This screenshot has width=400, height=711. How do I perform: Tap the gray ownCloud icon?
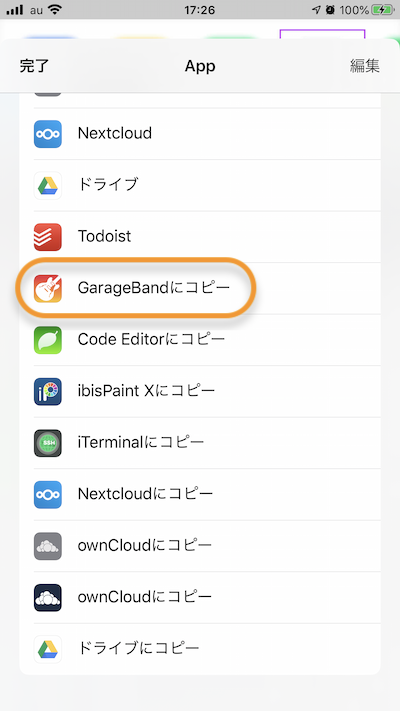(x=48, y=545)
